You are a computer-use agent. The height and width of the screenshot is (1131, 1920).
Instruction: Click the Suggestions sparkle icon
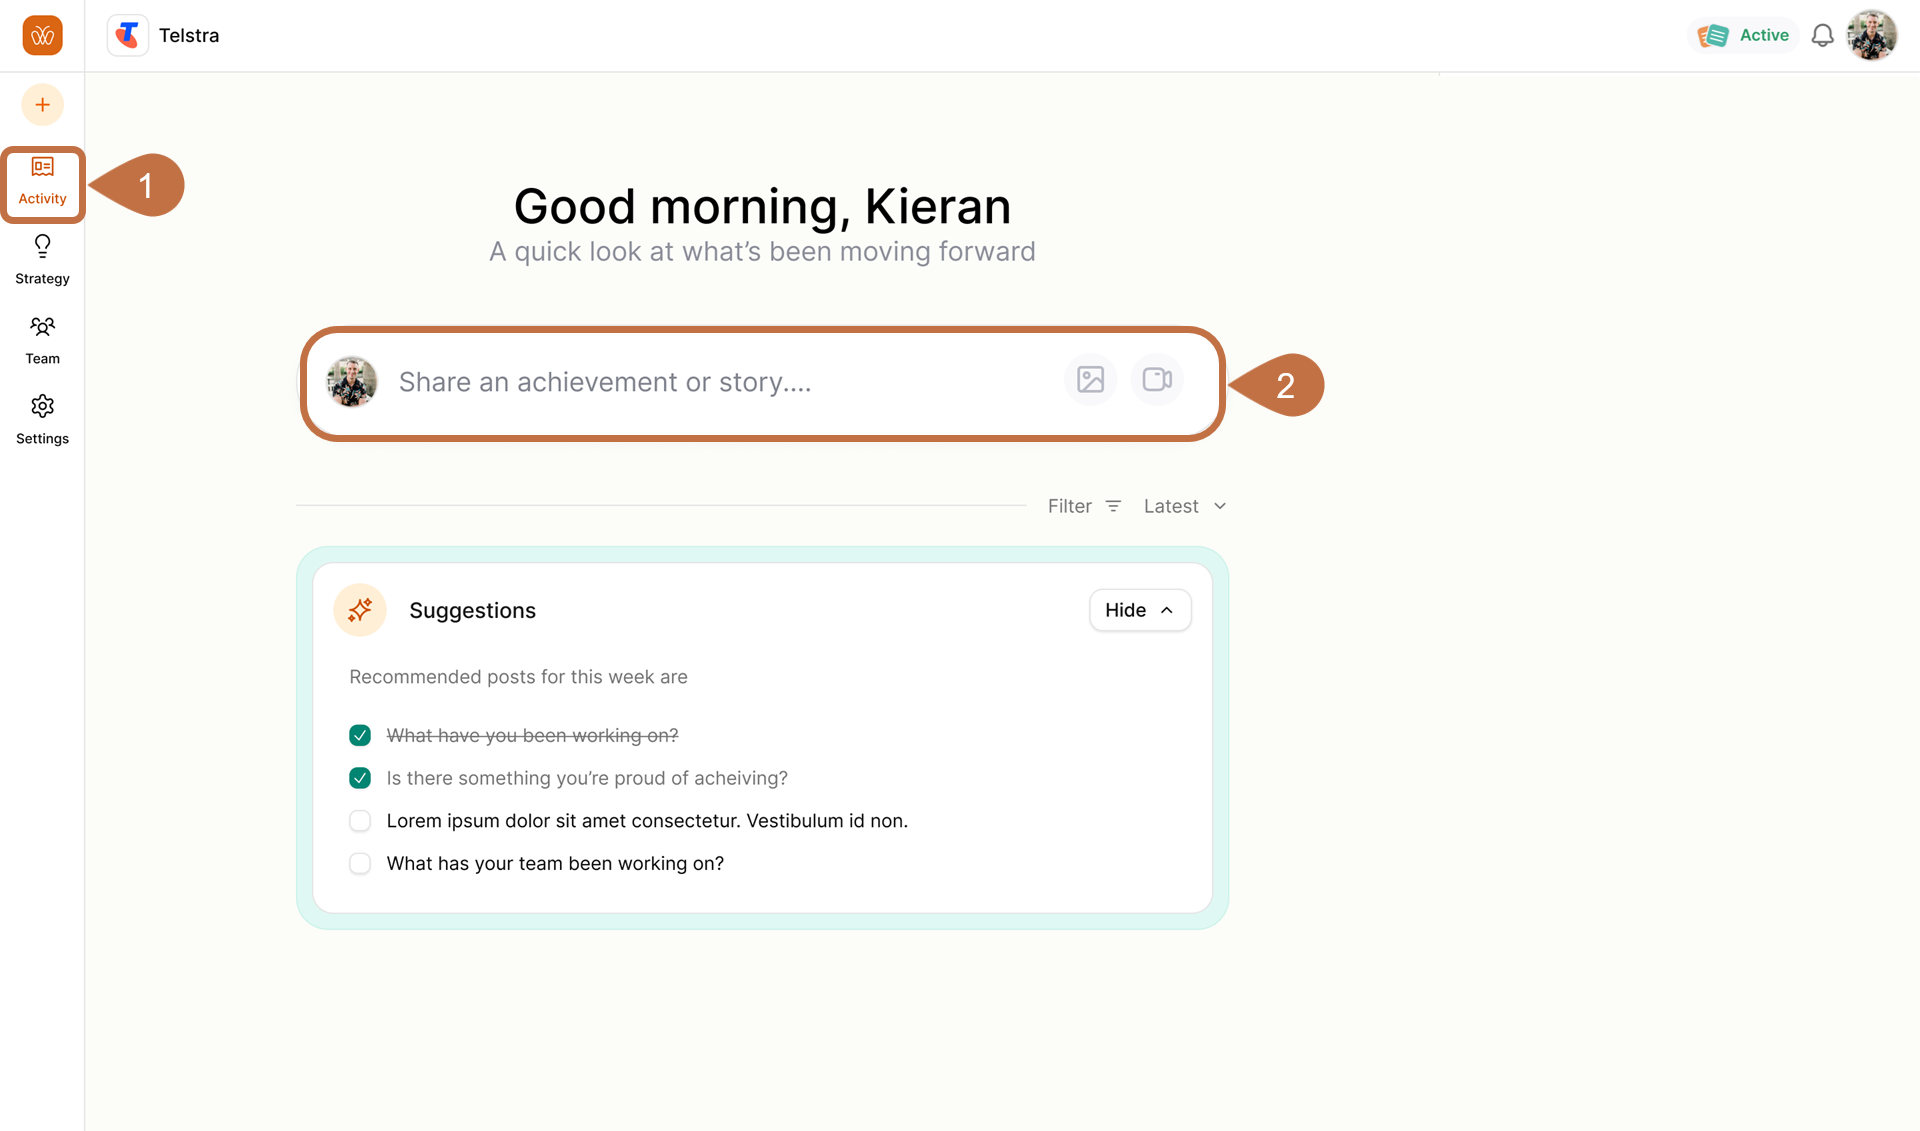[360, 610]
